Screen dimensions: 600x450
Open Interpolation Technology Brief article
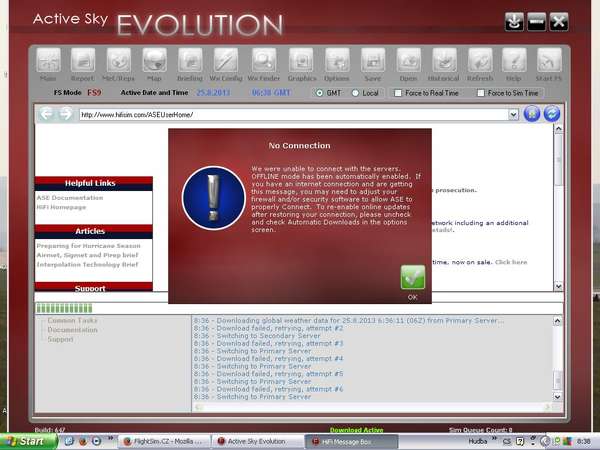point(87,264)
